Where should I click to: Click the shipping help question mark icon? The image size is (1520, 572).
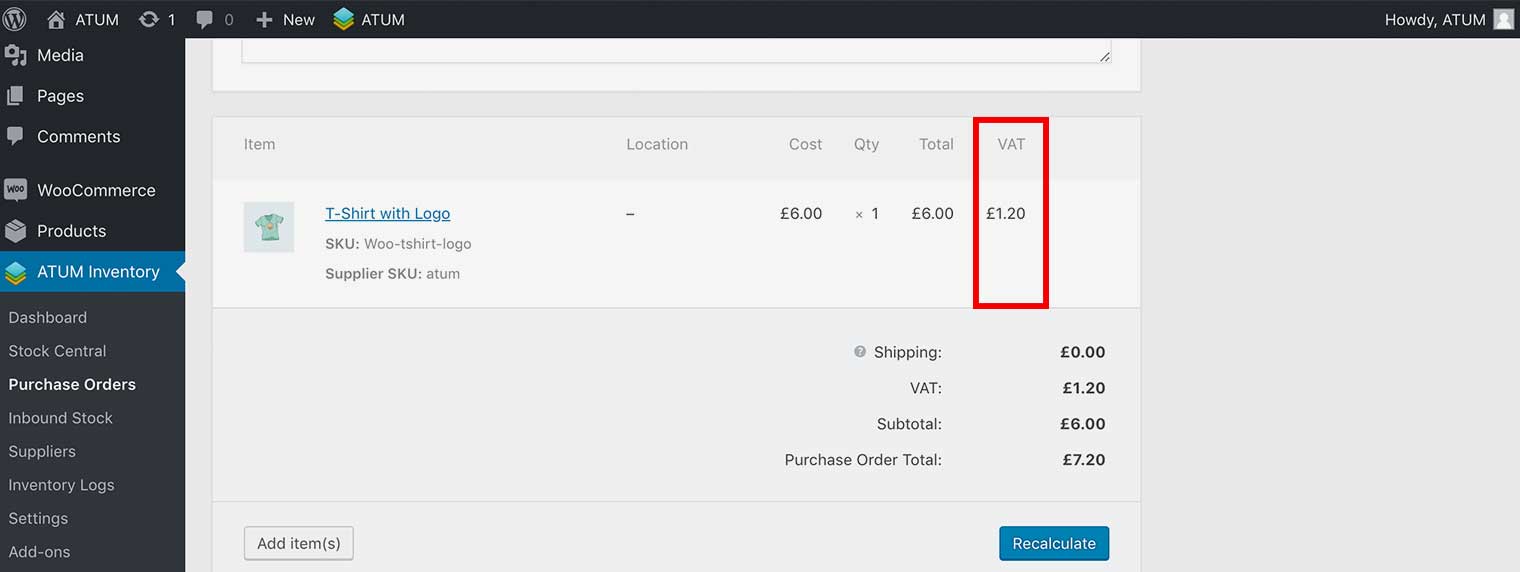[859, 352]
